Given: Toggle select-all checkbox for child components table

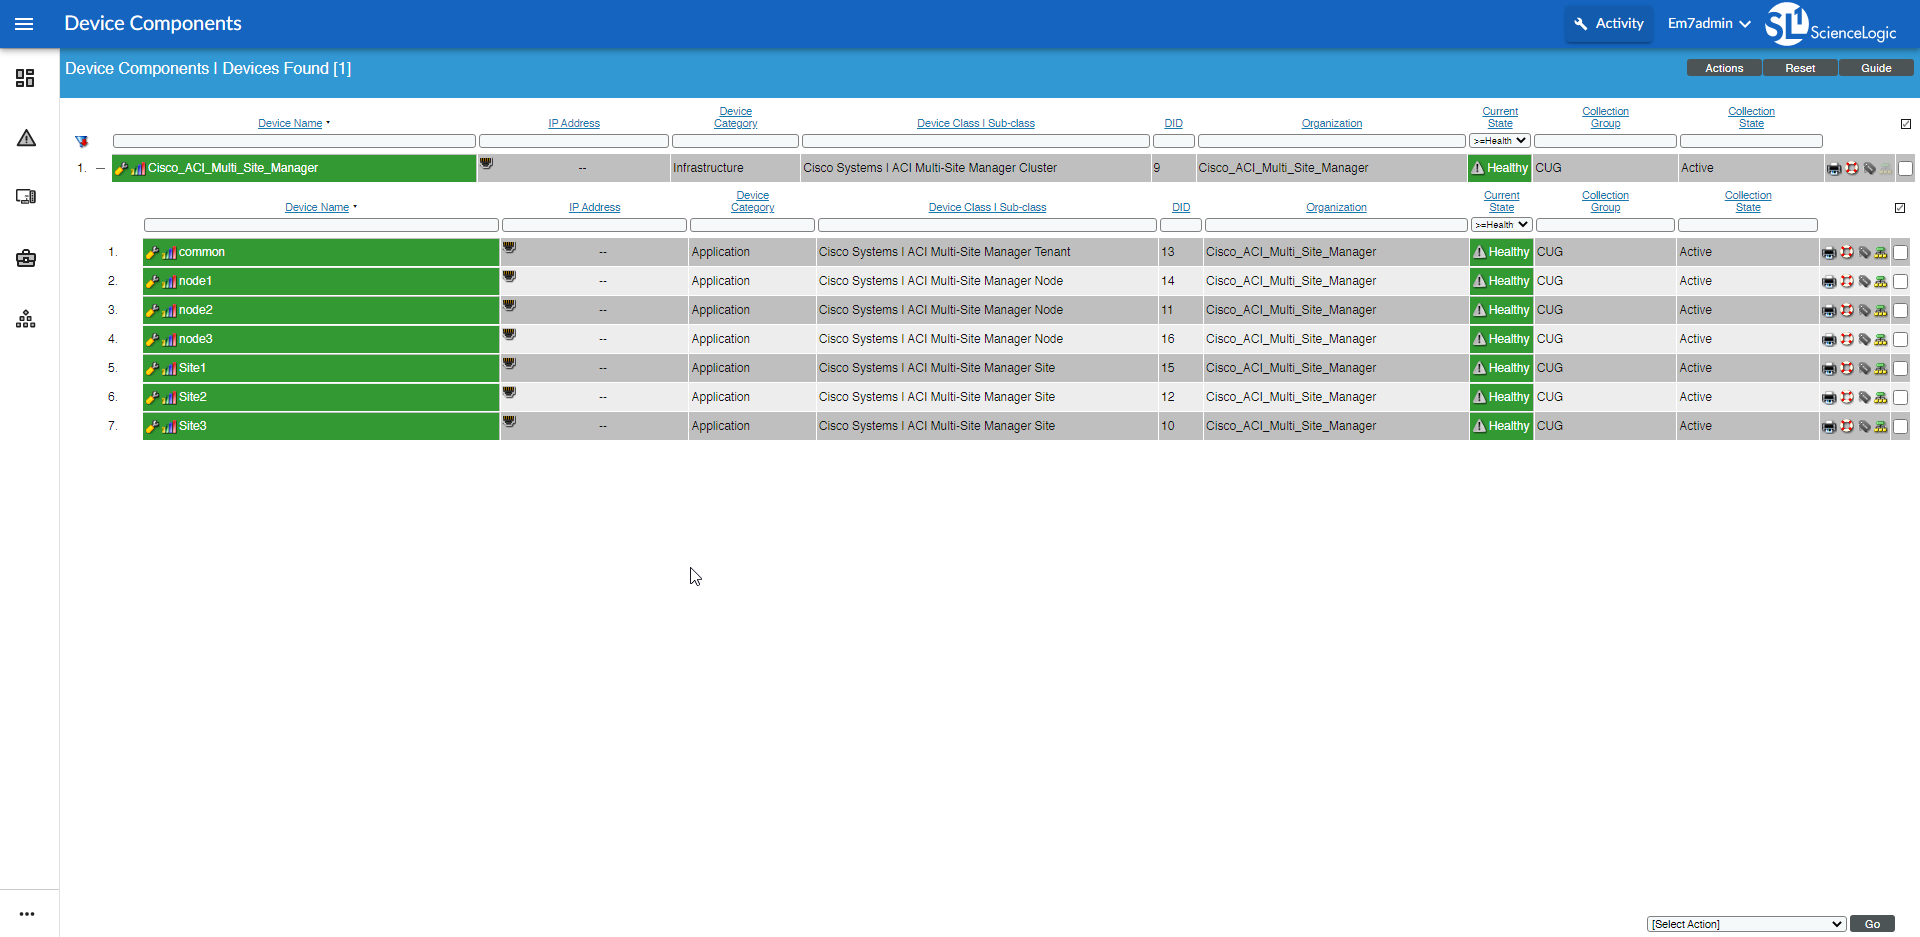Looking at the screenshot, I should point(1900,208).
